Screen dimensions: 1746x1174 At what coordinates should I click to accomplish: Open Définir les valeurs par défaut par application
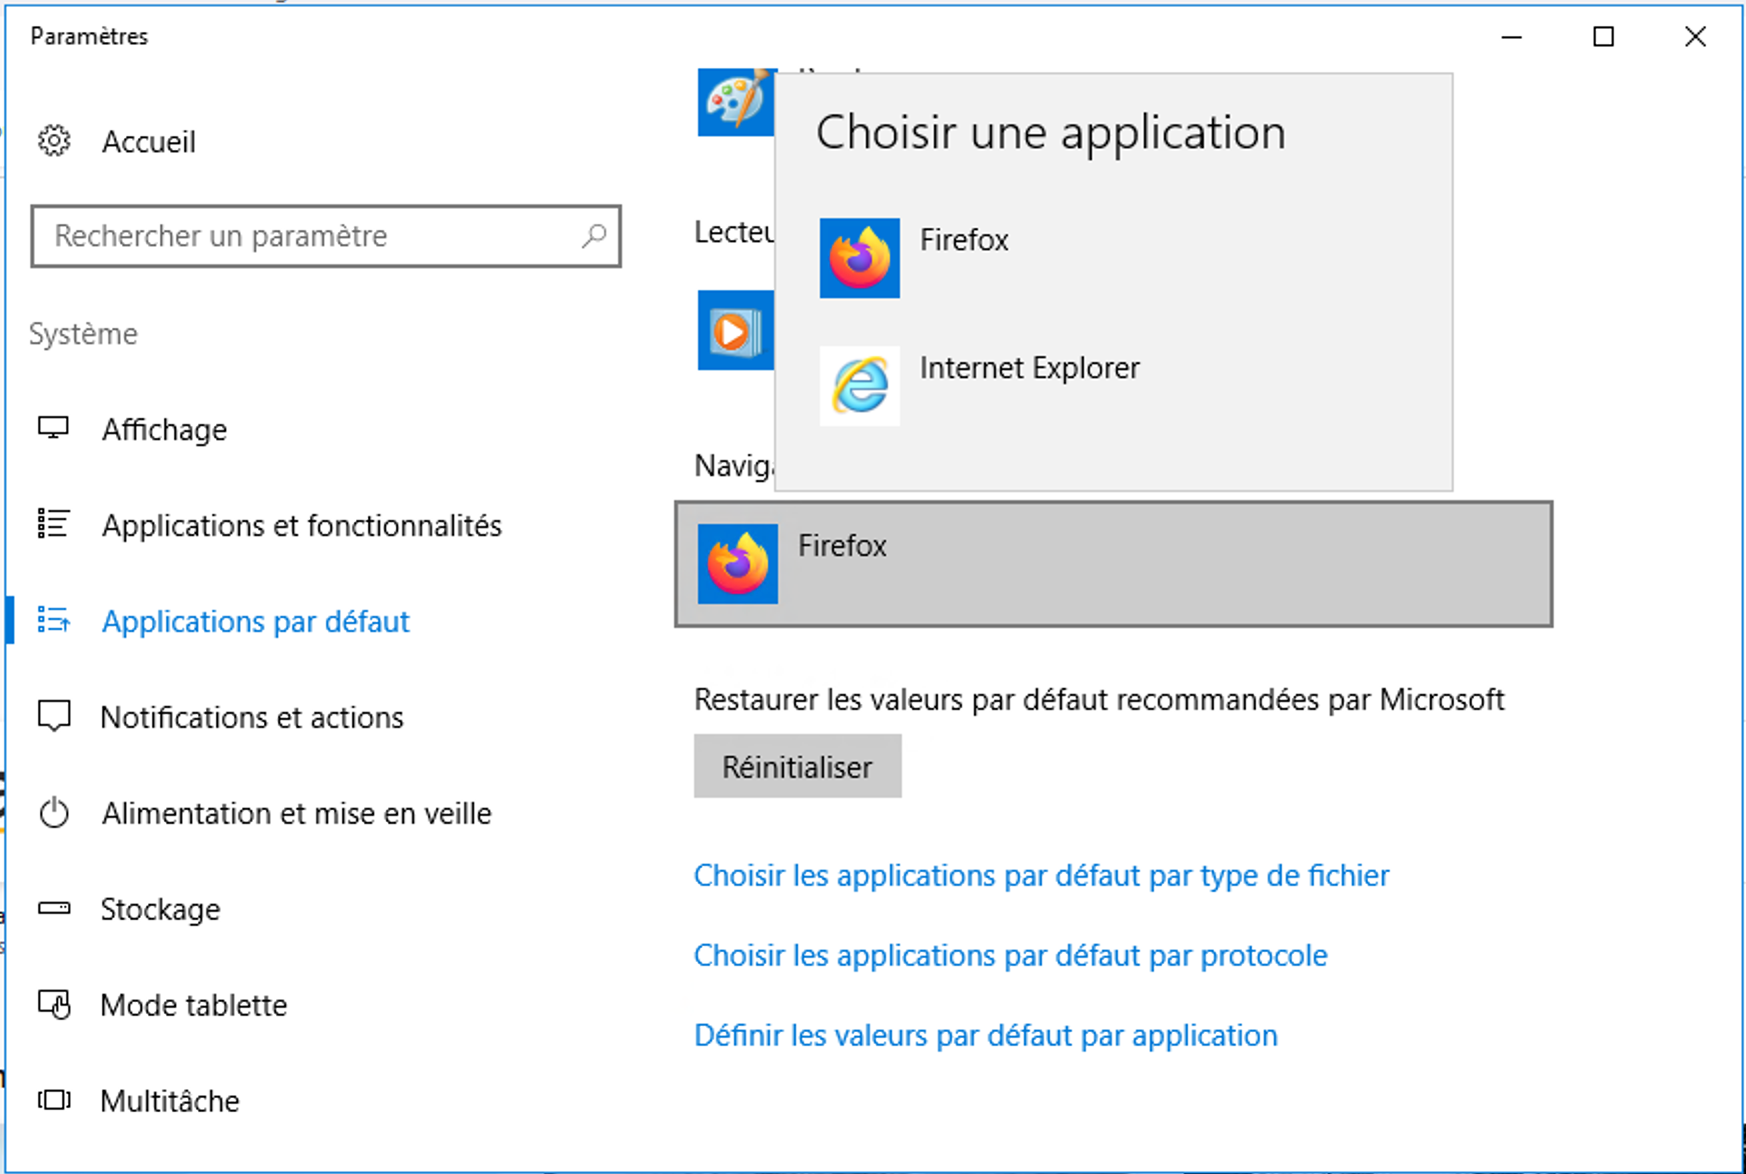(985, 1035)
